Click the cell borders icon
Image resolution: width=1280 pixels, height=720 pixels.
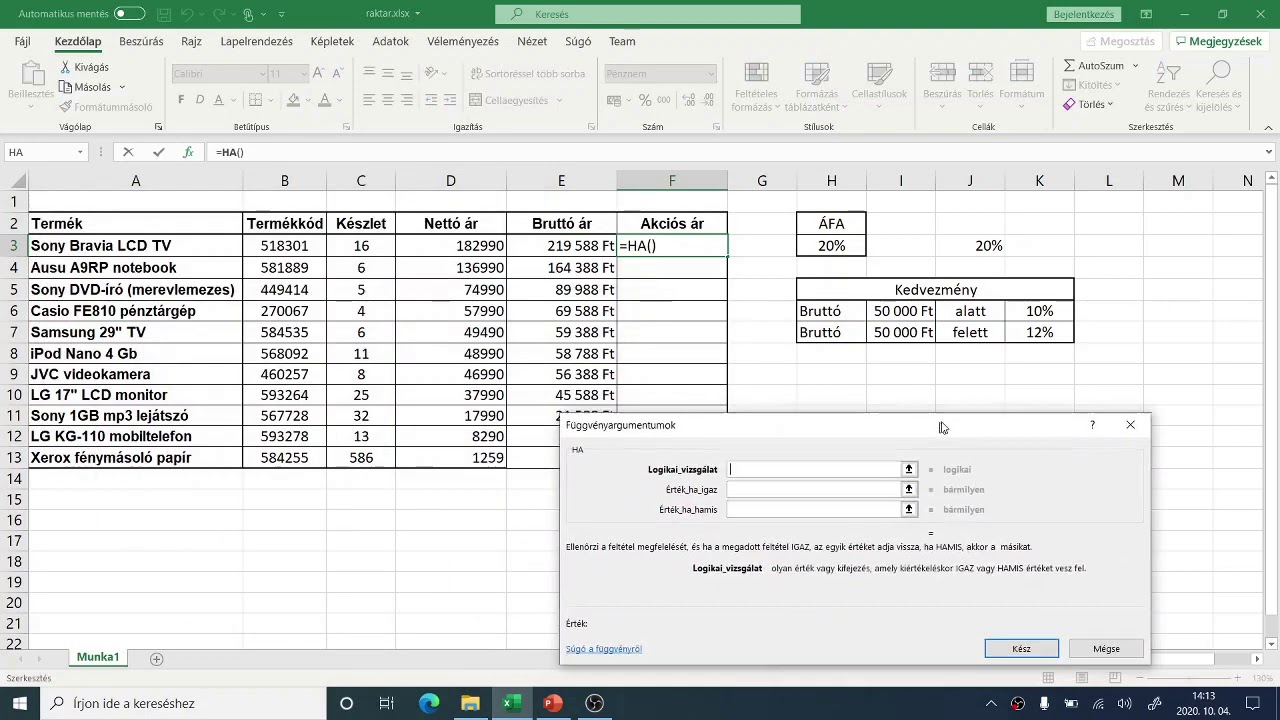click(255, 100)
